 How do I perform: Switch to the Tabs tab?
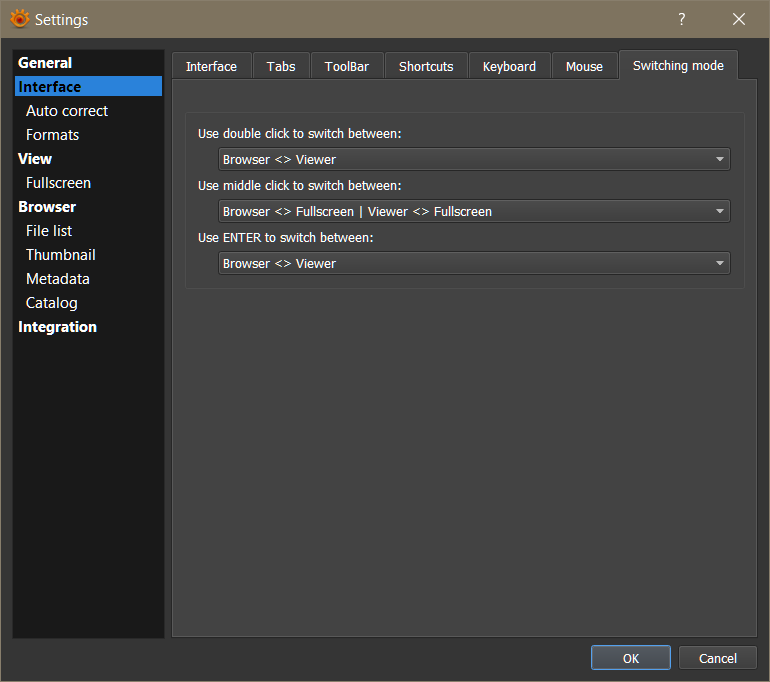(x=281, y=66)
